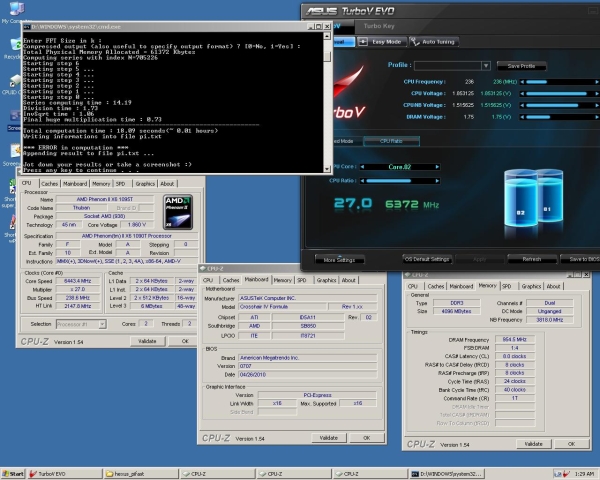Click the BIOS date 04/26/2010 field
This screenshot has width=600, height=480.
pyautogui.click(x=308, y=375)
